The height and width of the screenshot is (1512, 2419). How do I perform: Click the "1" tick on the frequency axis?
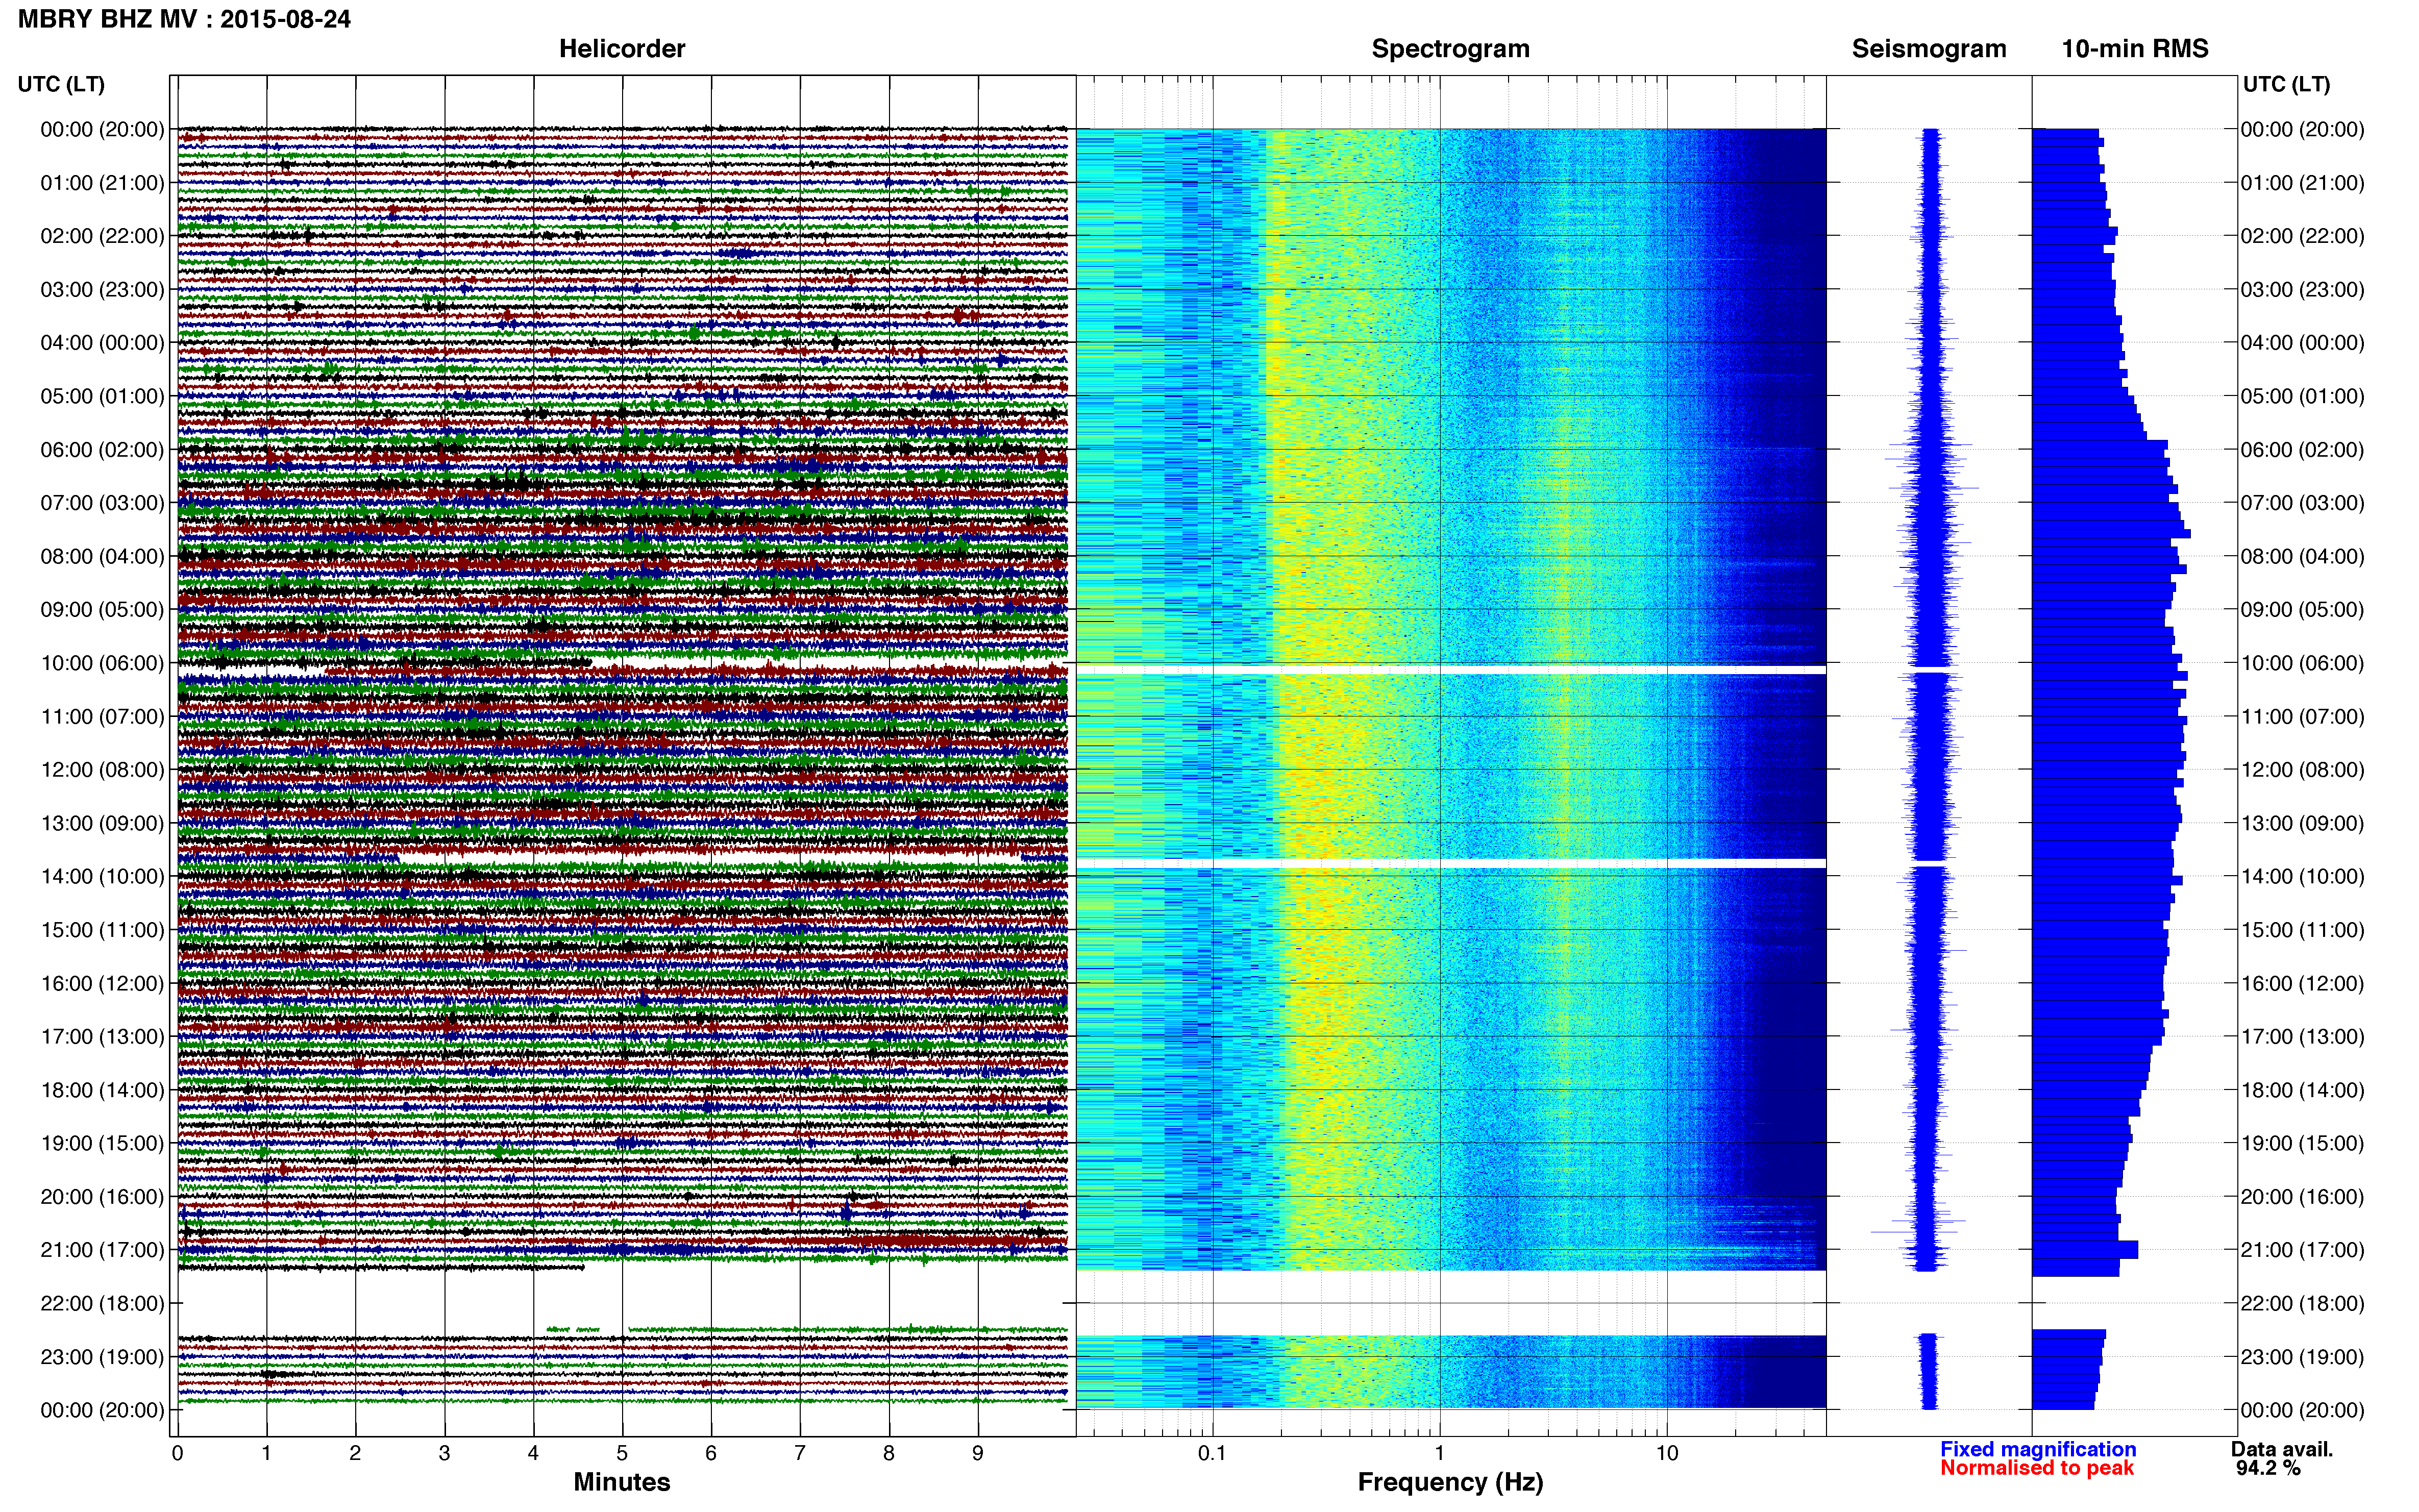coord(1440,1453)
